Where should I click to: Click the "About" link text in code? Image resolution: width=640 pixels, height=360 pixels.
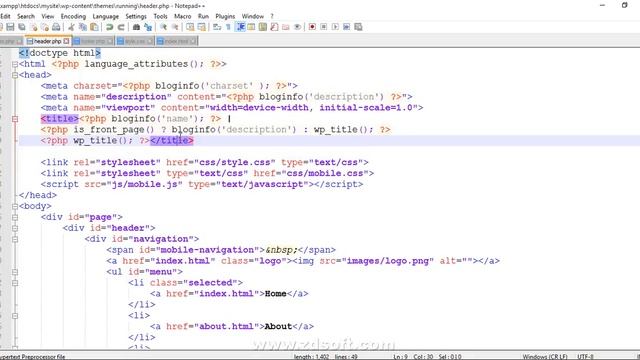[278, 327]
